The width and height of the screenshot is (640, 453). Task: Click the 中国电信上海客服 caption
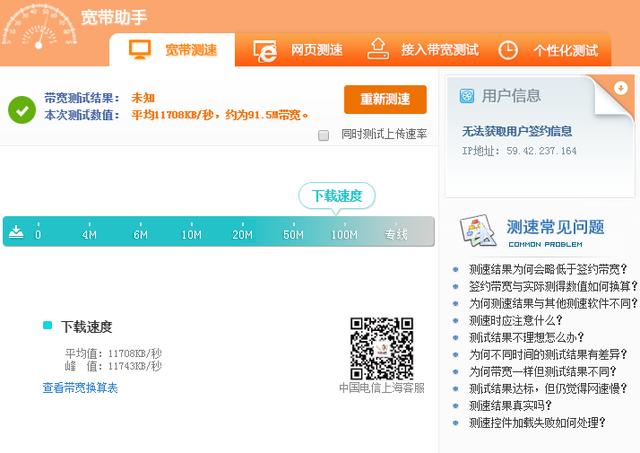tap(382, 388)
